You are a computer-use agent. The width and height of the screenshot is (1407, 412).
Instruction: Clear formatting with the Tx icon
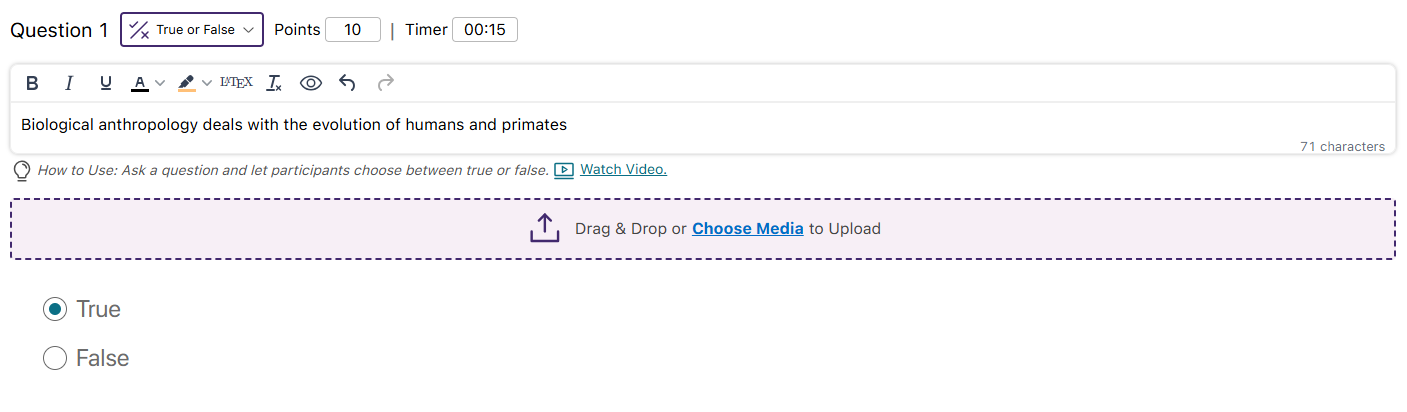[x=274, y=83]
